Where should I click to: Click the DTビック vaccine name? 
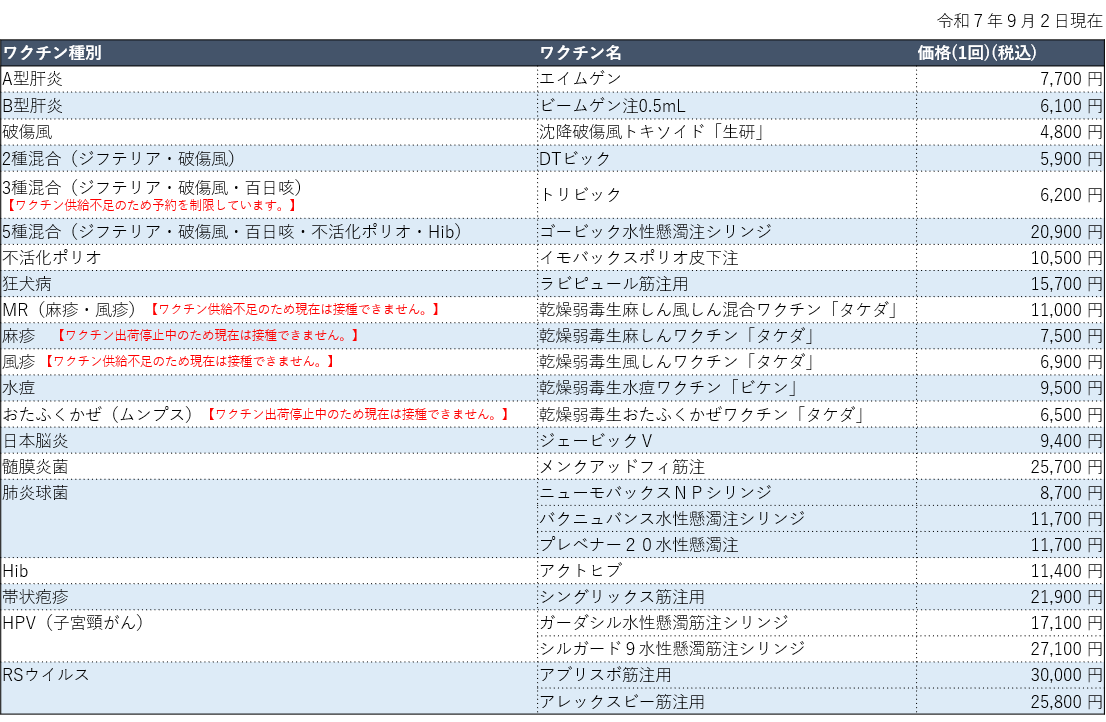tap(575, 159)
